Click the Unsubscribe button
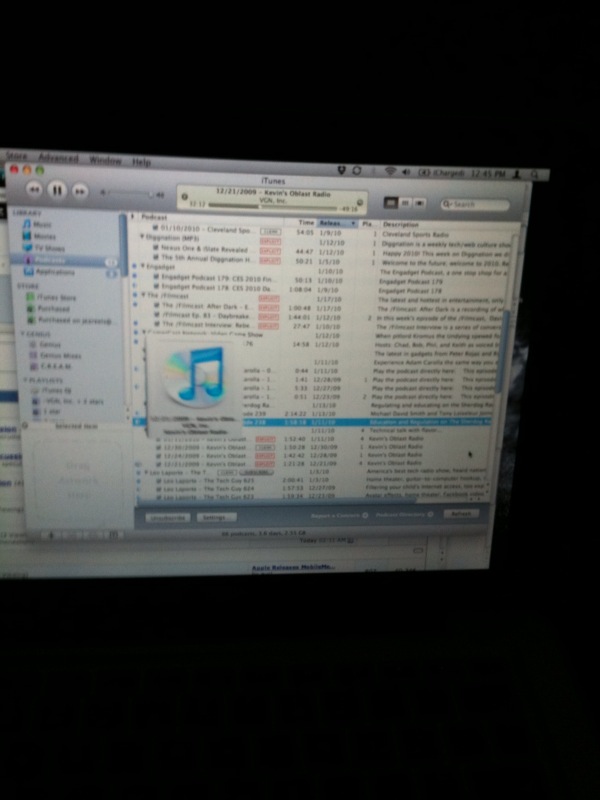 click(x=168, y=517)
